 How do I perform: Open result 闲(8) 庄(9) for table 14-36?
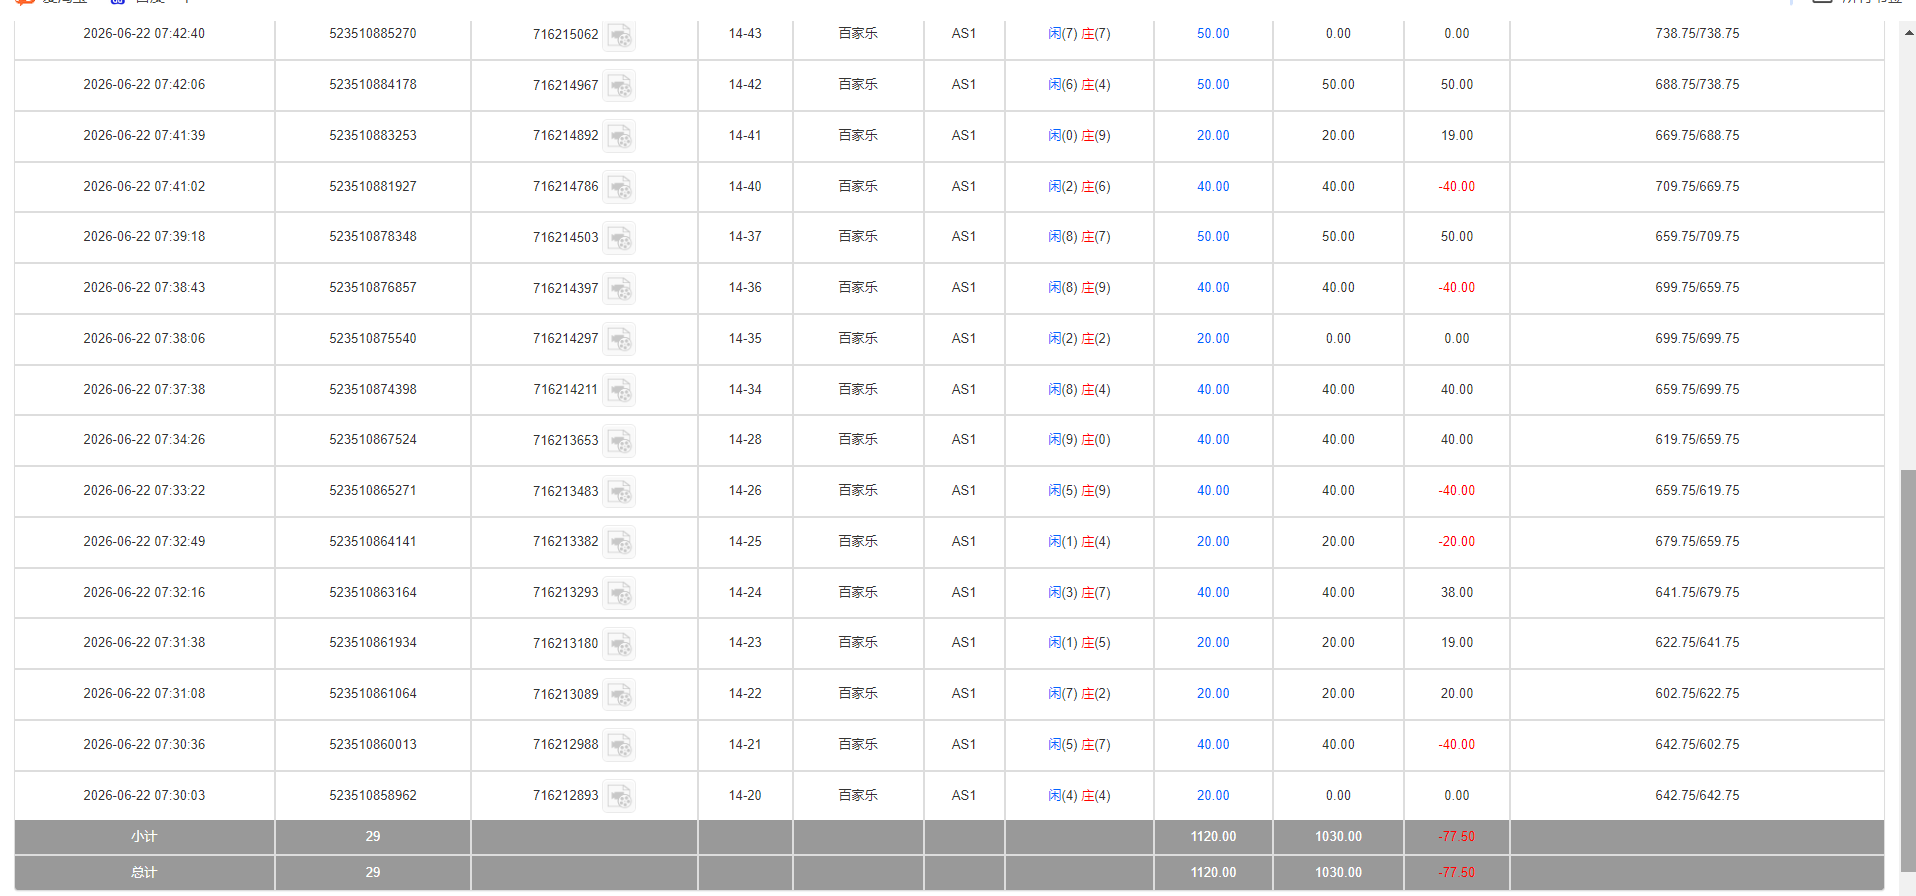[1079, 288]
